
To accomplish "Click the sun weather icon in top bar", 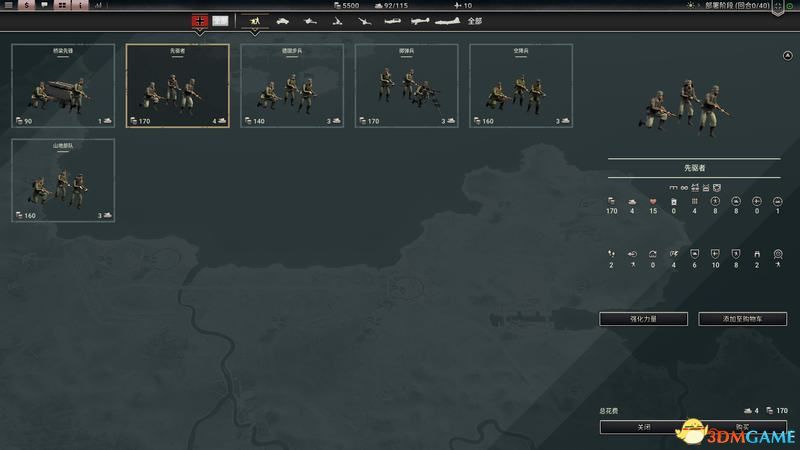I will [x=690, y=5].
